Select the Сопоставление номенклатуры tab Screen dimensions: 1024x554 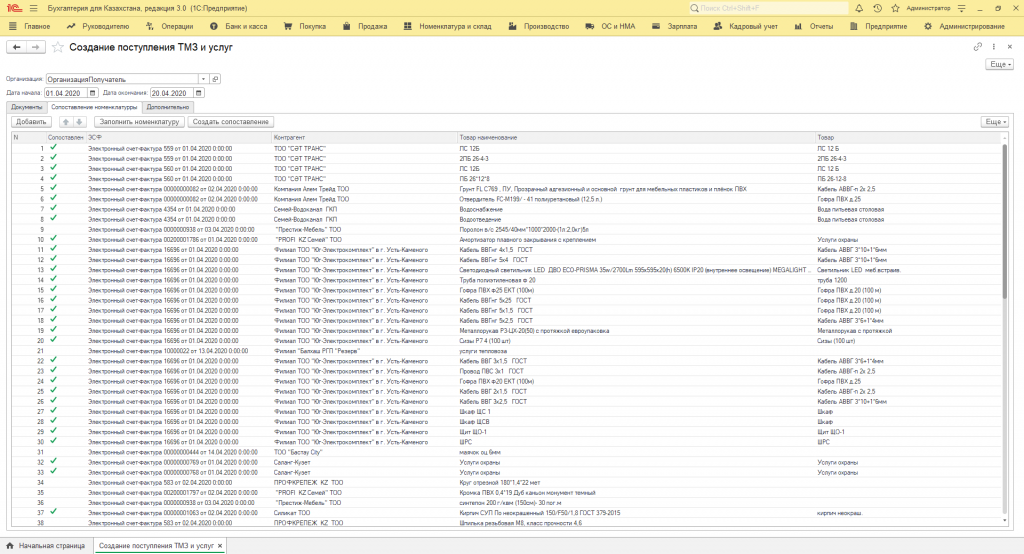[94, 107]
